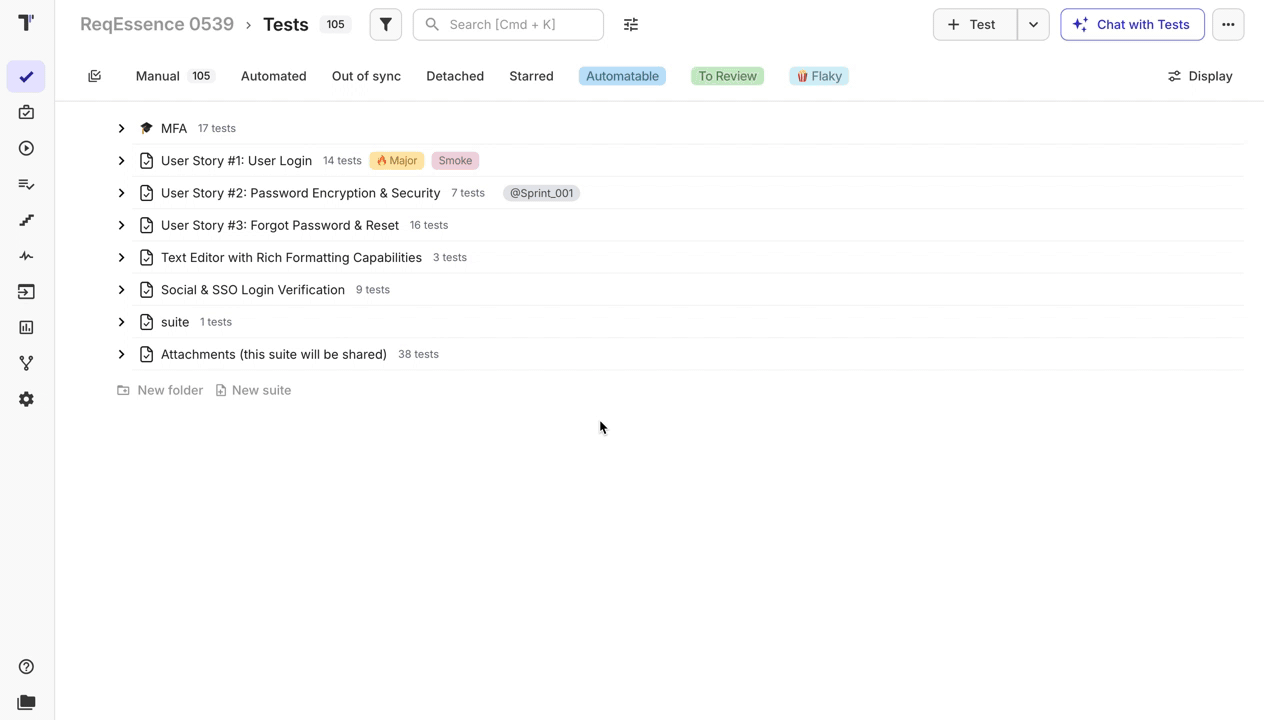Open Text Editor with Rich Formatting Capabilities suite
The width and height of the screenshot is (1264, 720).
[291, 257]
